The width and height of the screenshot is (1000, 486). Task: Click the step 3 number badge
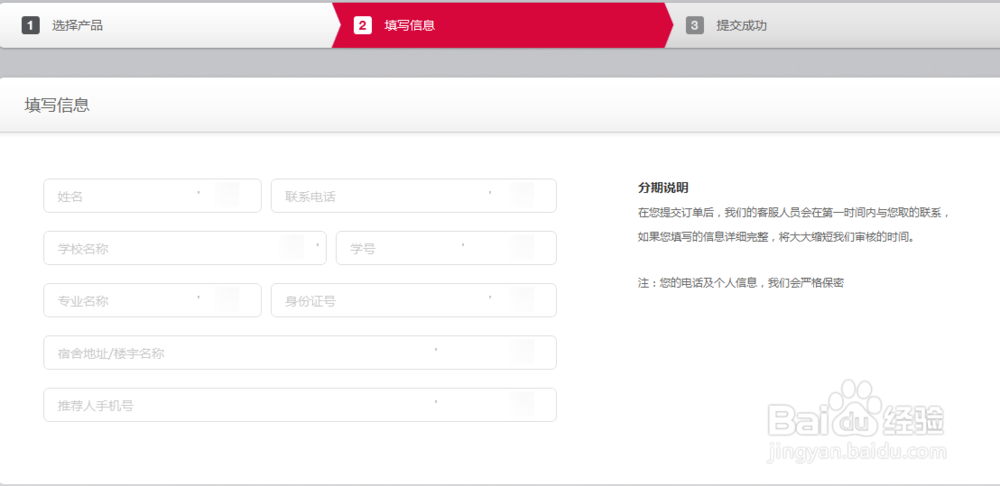695,25
